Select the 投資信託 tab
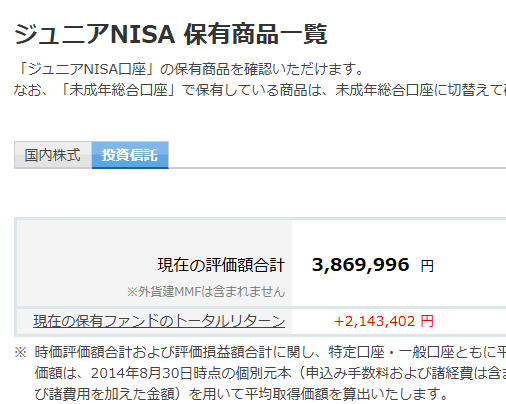This screenshot has width=506, height=404. point(130,155)
